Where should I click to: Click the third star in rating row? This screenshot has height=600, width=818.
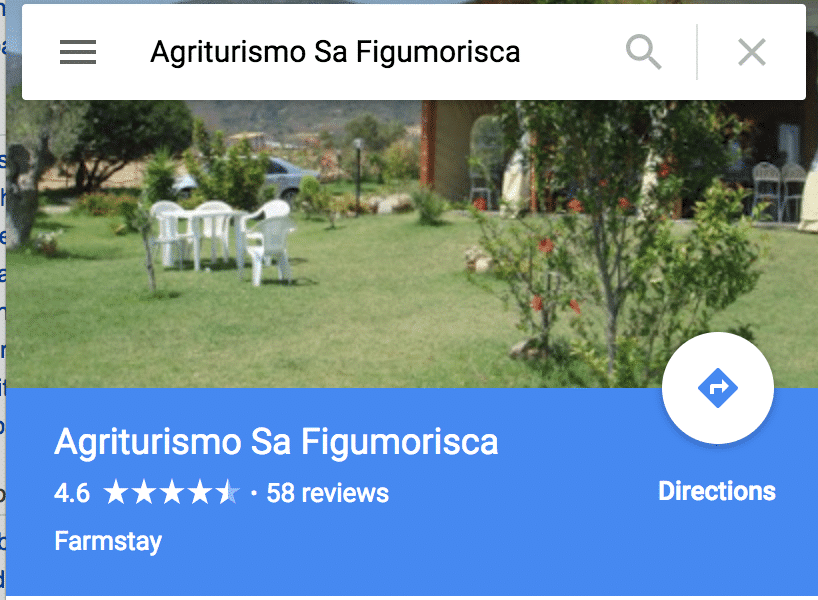(172, 493)
